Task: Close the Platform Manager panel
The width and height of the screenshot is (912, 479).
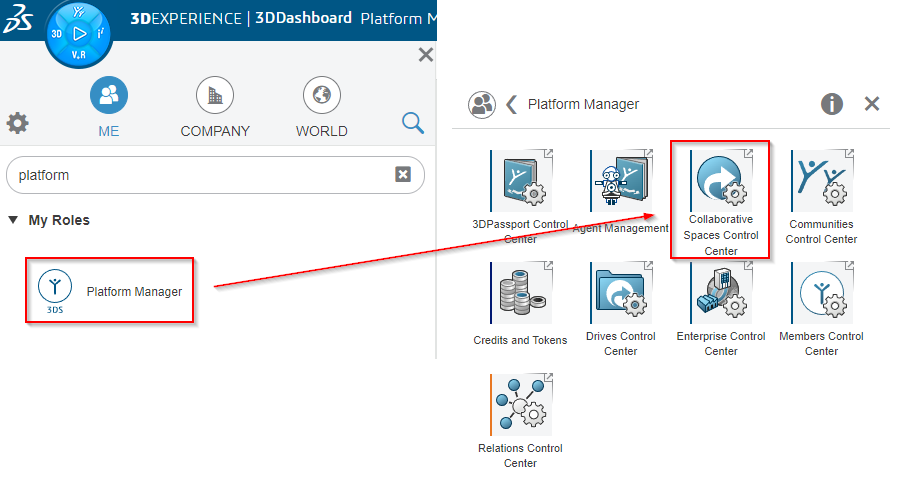Action: tap(871, 104)
